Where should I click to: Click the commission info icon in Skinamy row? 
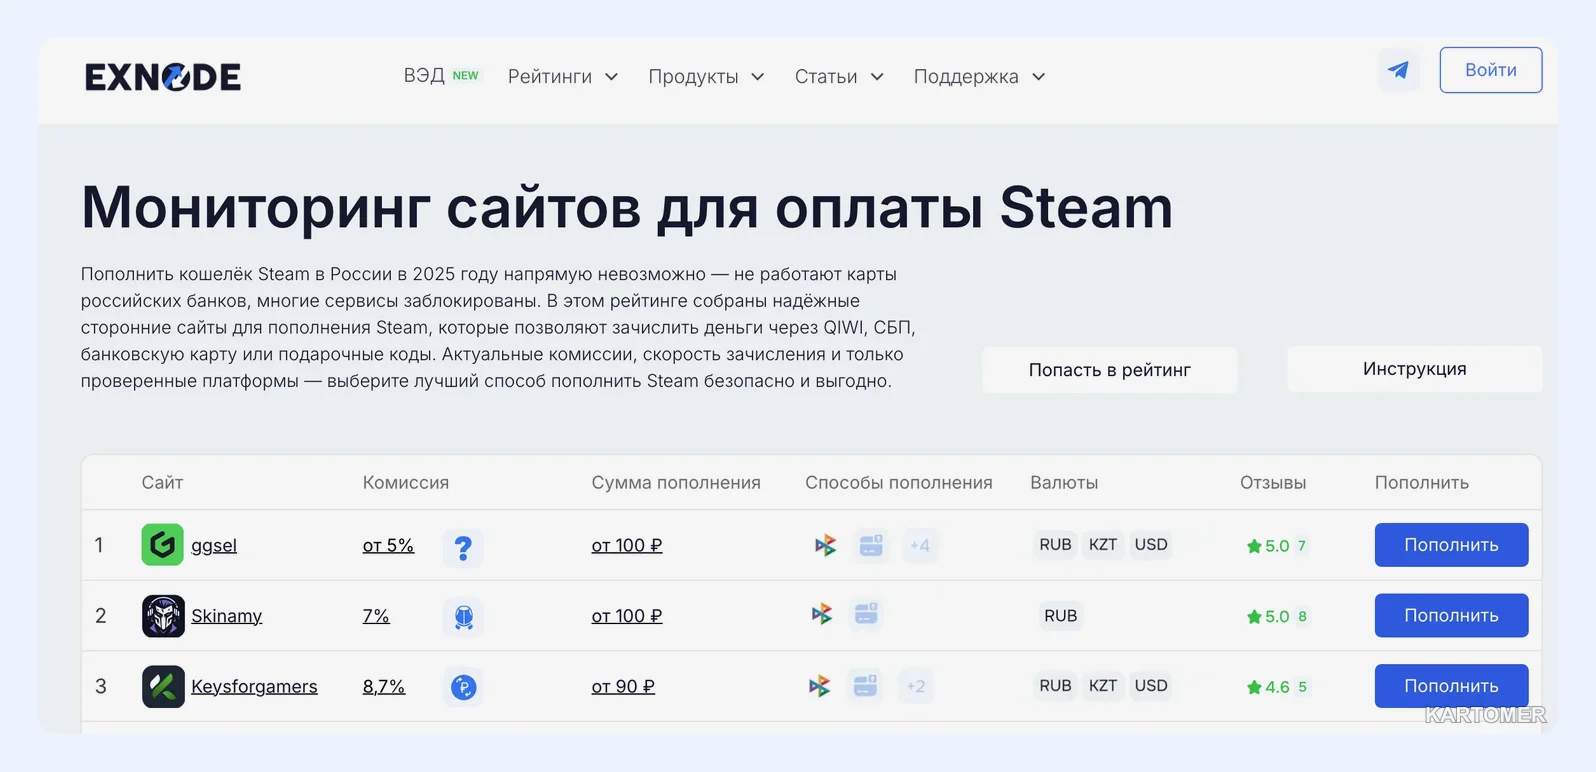point(463,617)
